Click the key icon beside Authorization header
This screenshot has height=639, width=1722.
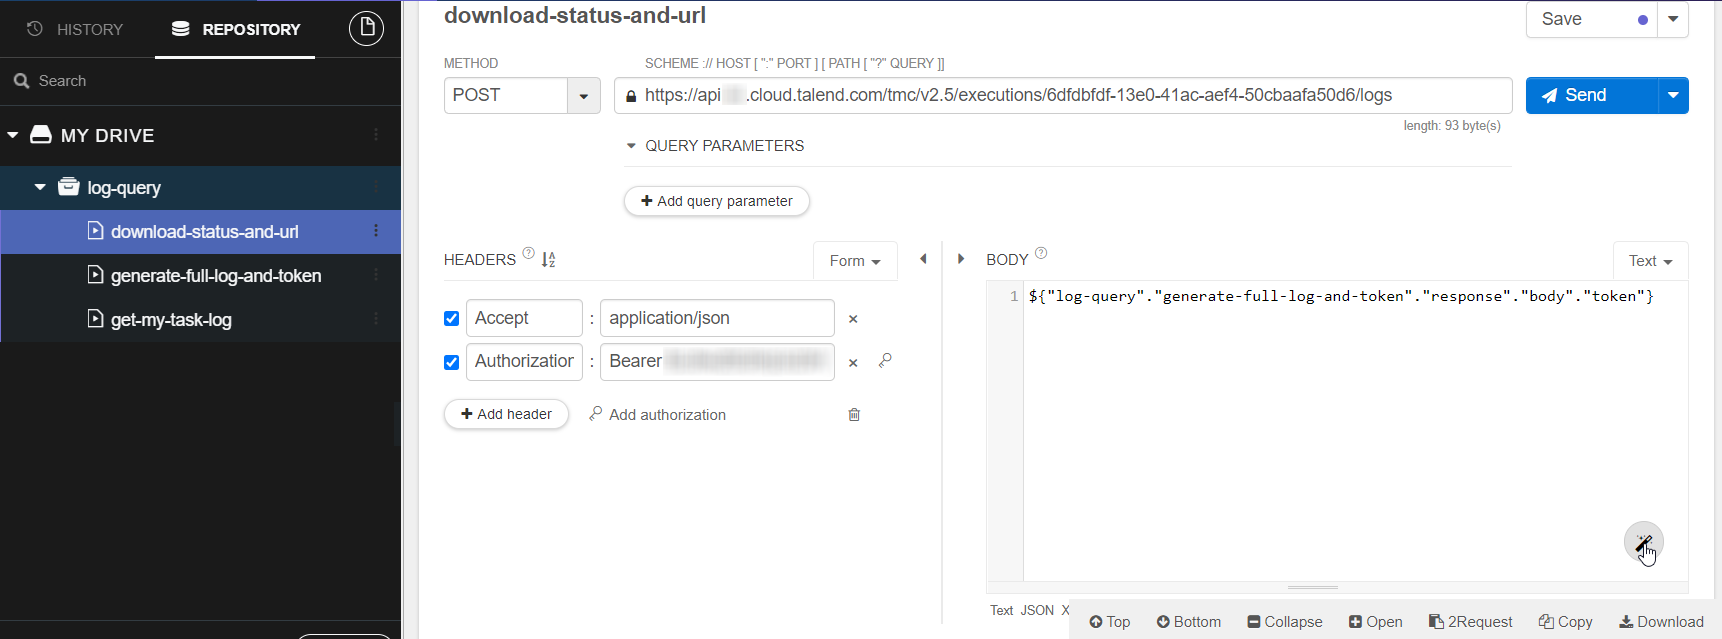coord(885,360)
